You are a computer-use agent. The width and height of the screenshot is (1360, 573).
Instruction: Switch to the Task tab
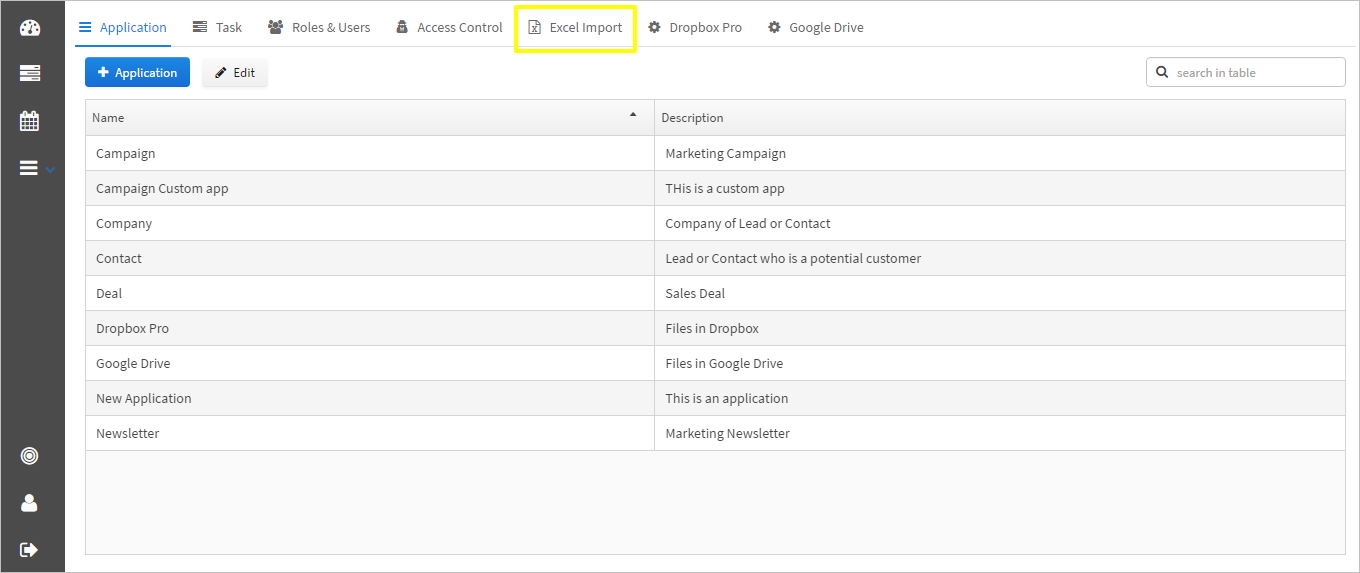(217, 27)
